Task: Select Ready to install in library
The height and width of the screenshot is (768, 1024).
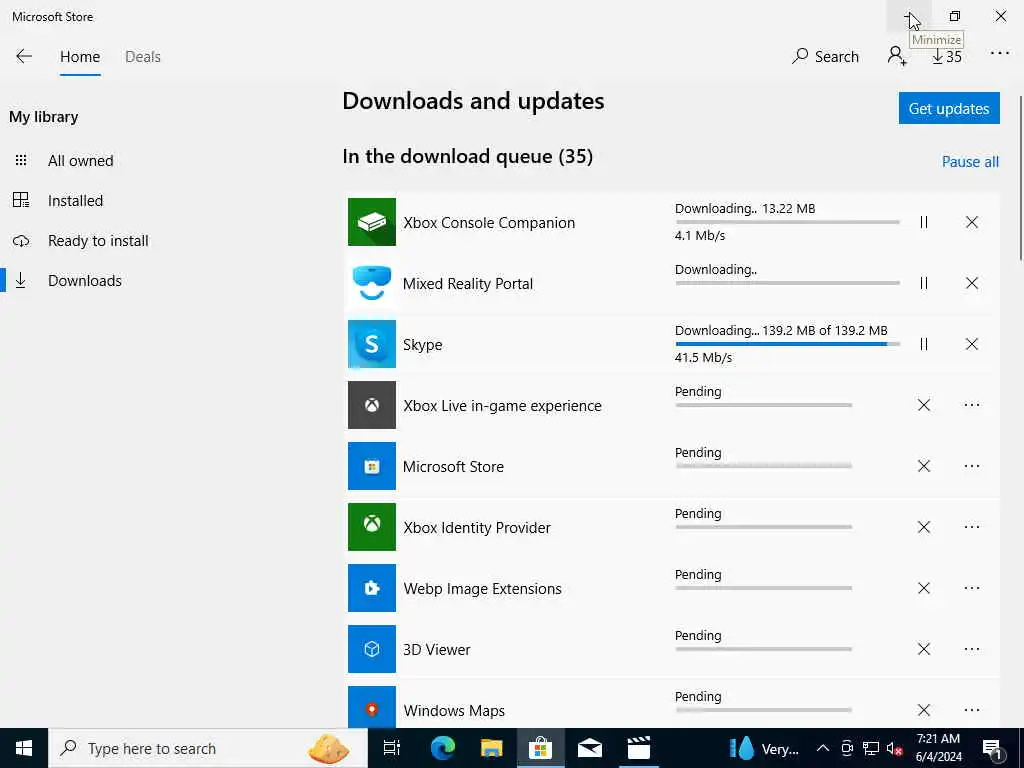Action: 98,240
